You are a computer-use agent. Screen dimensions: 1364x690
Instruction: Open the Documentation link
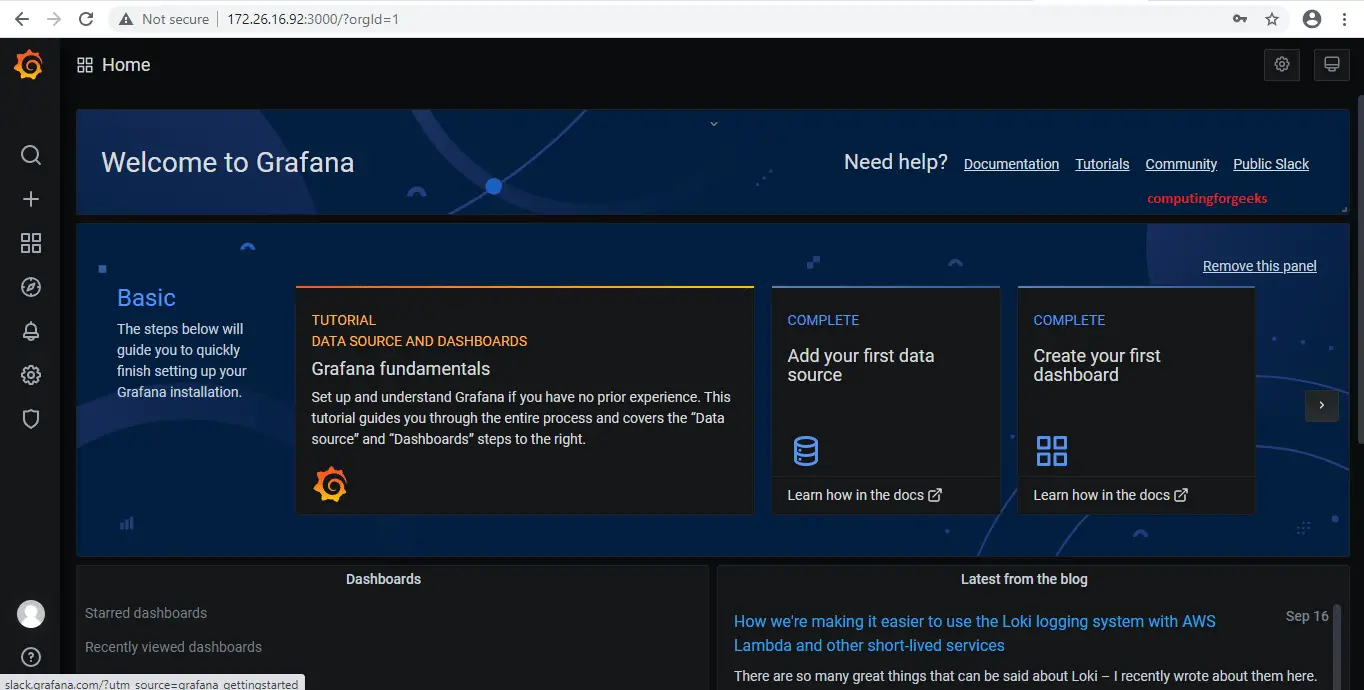click(1011, 164)
